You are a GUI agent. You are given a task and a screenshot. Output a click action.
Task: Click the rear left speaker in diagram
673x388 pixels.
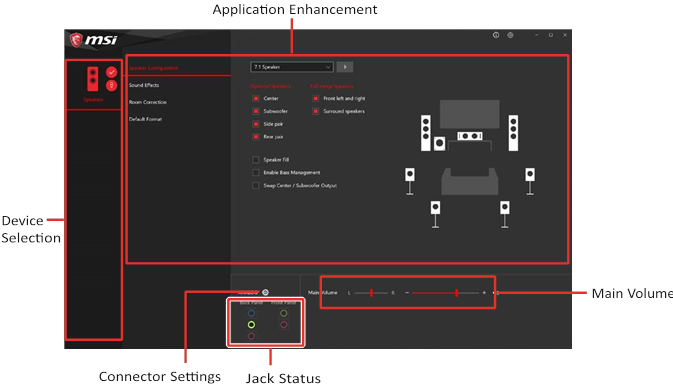click(x=435, y=215)
